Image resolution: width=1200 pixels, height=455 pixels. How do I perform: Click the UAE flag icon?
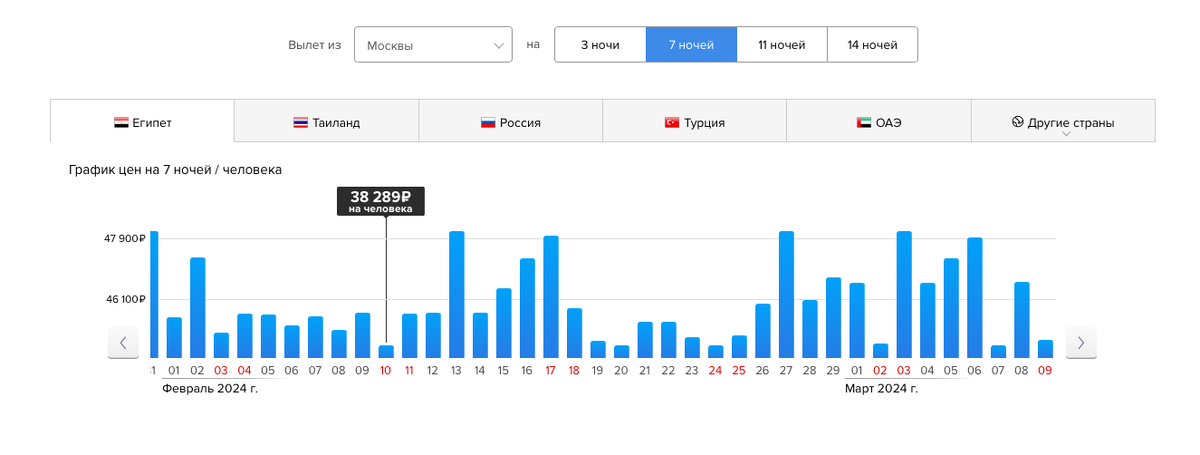click(864, 123)
